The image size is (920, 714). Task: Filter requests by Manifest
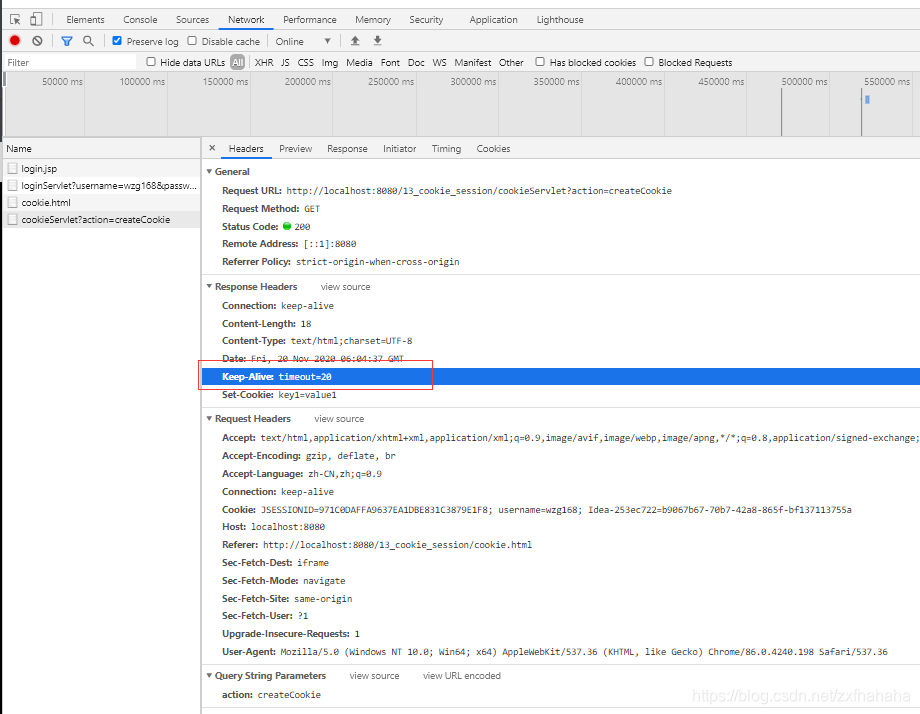[x=473, y=62]
